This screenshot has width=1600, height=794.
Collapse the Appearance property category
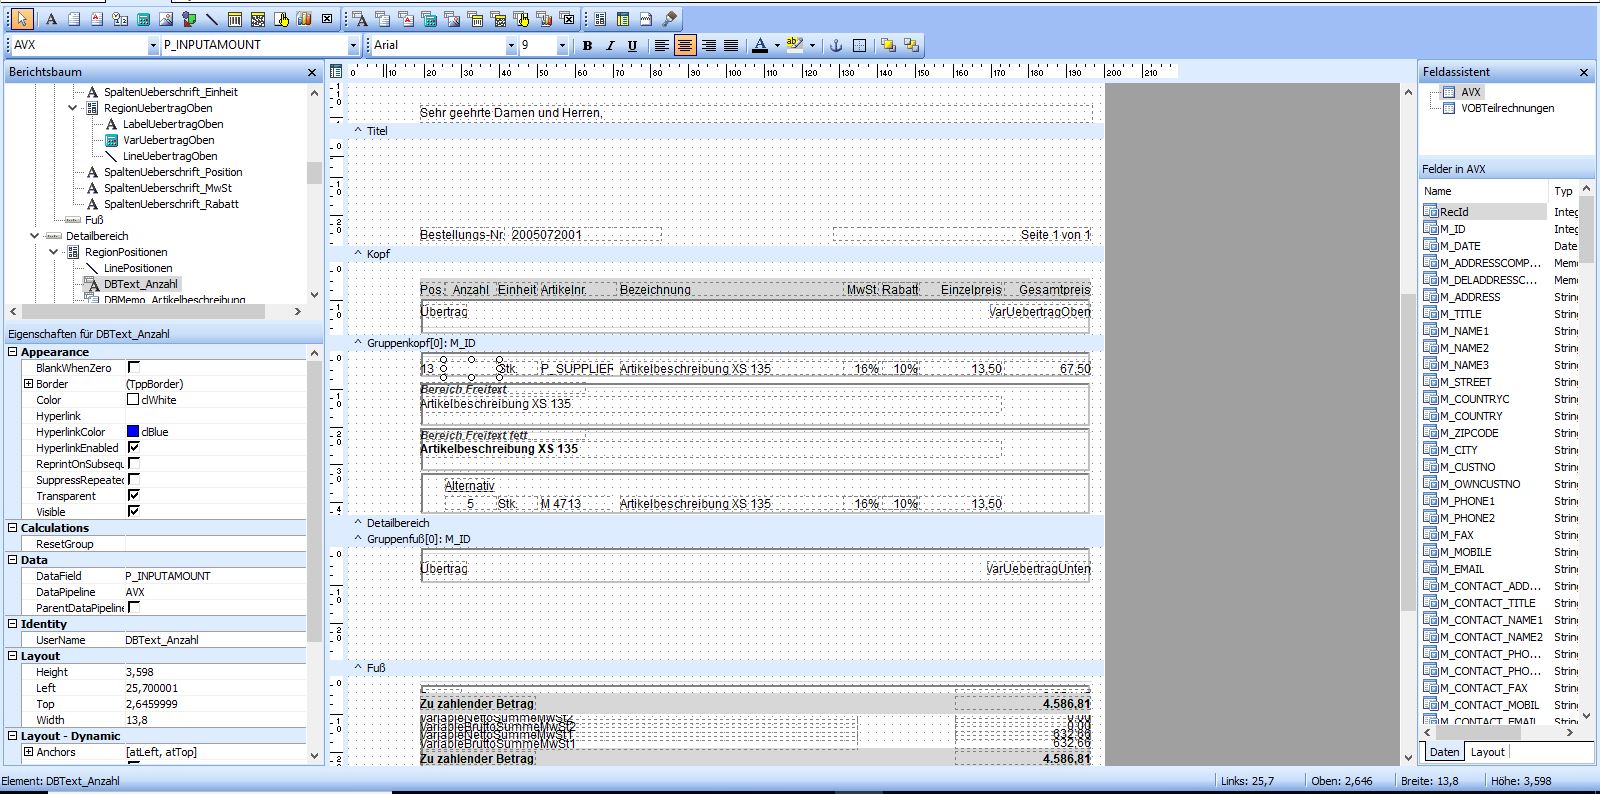[x=13, y=352]
